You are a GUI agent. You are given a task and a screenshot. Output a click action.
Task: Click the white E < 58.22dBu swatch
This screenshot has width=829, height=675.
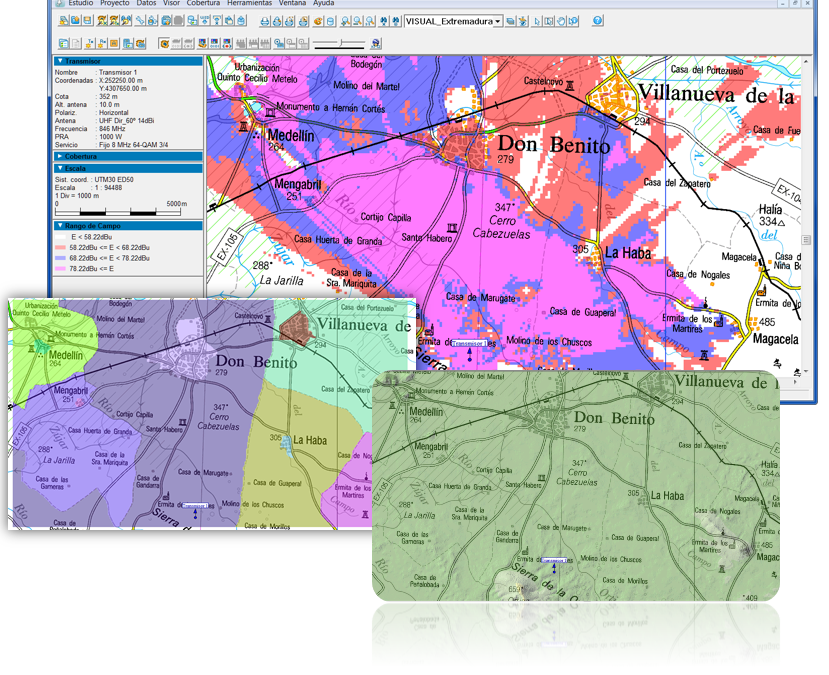click(x=60, y=237)
